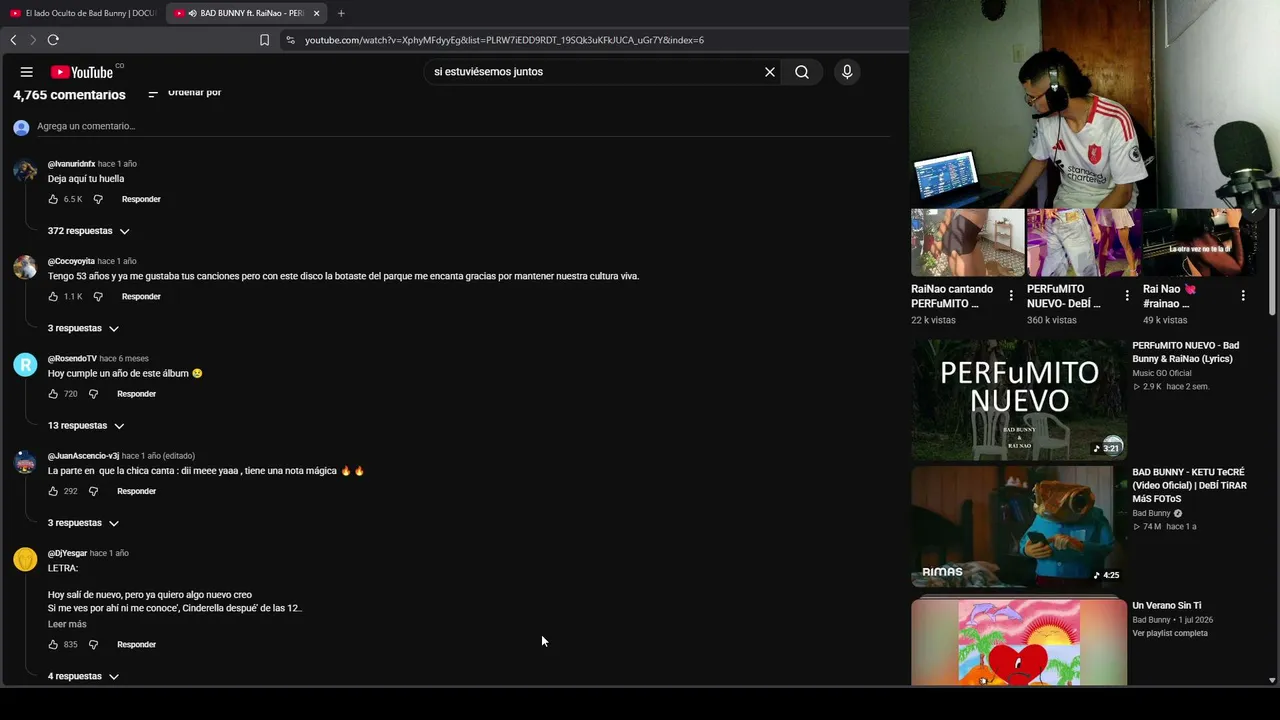
Task: Open @DjYesgar profile avatar
Action: coord(25,559)
